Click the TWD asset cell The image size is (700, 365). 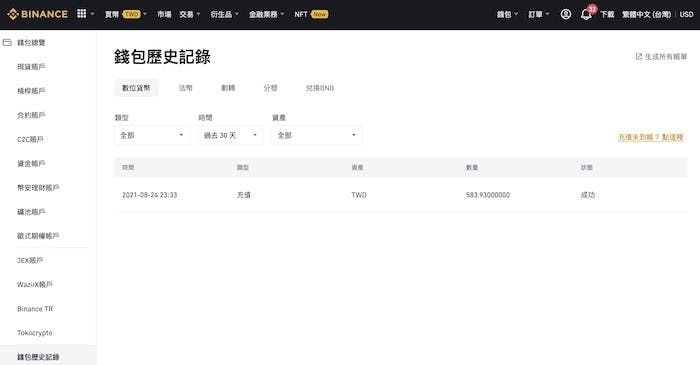[359, 195]
